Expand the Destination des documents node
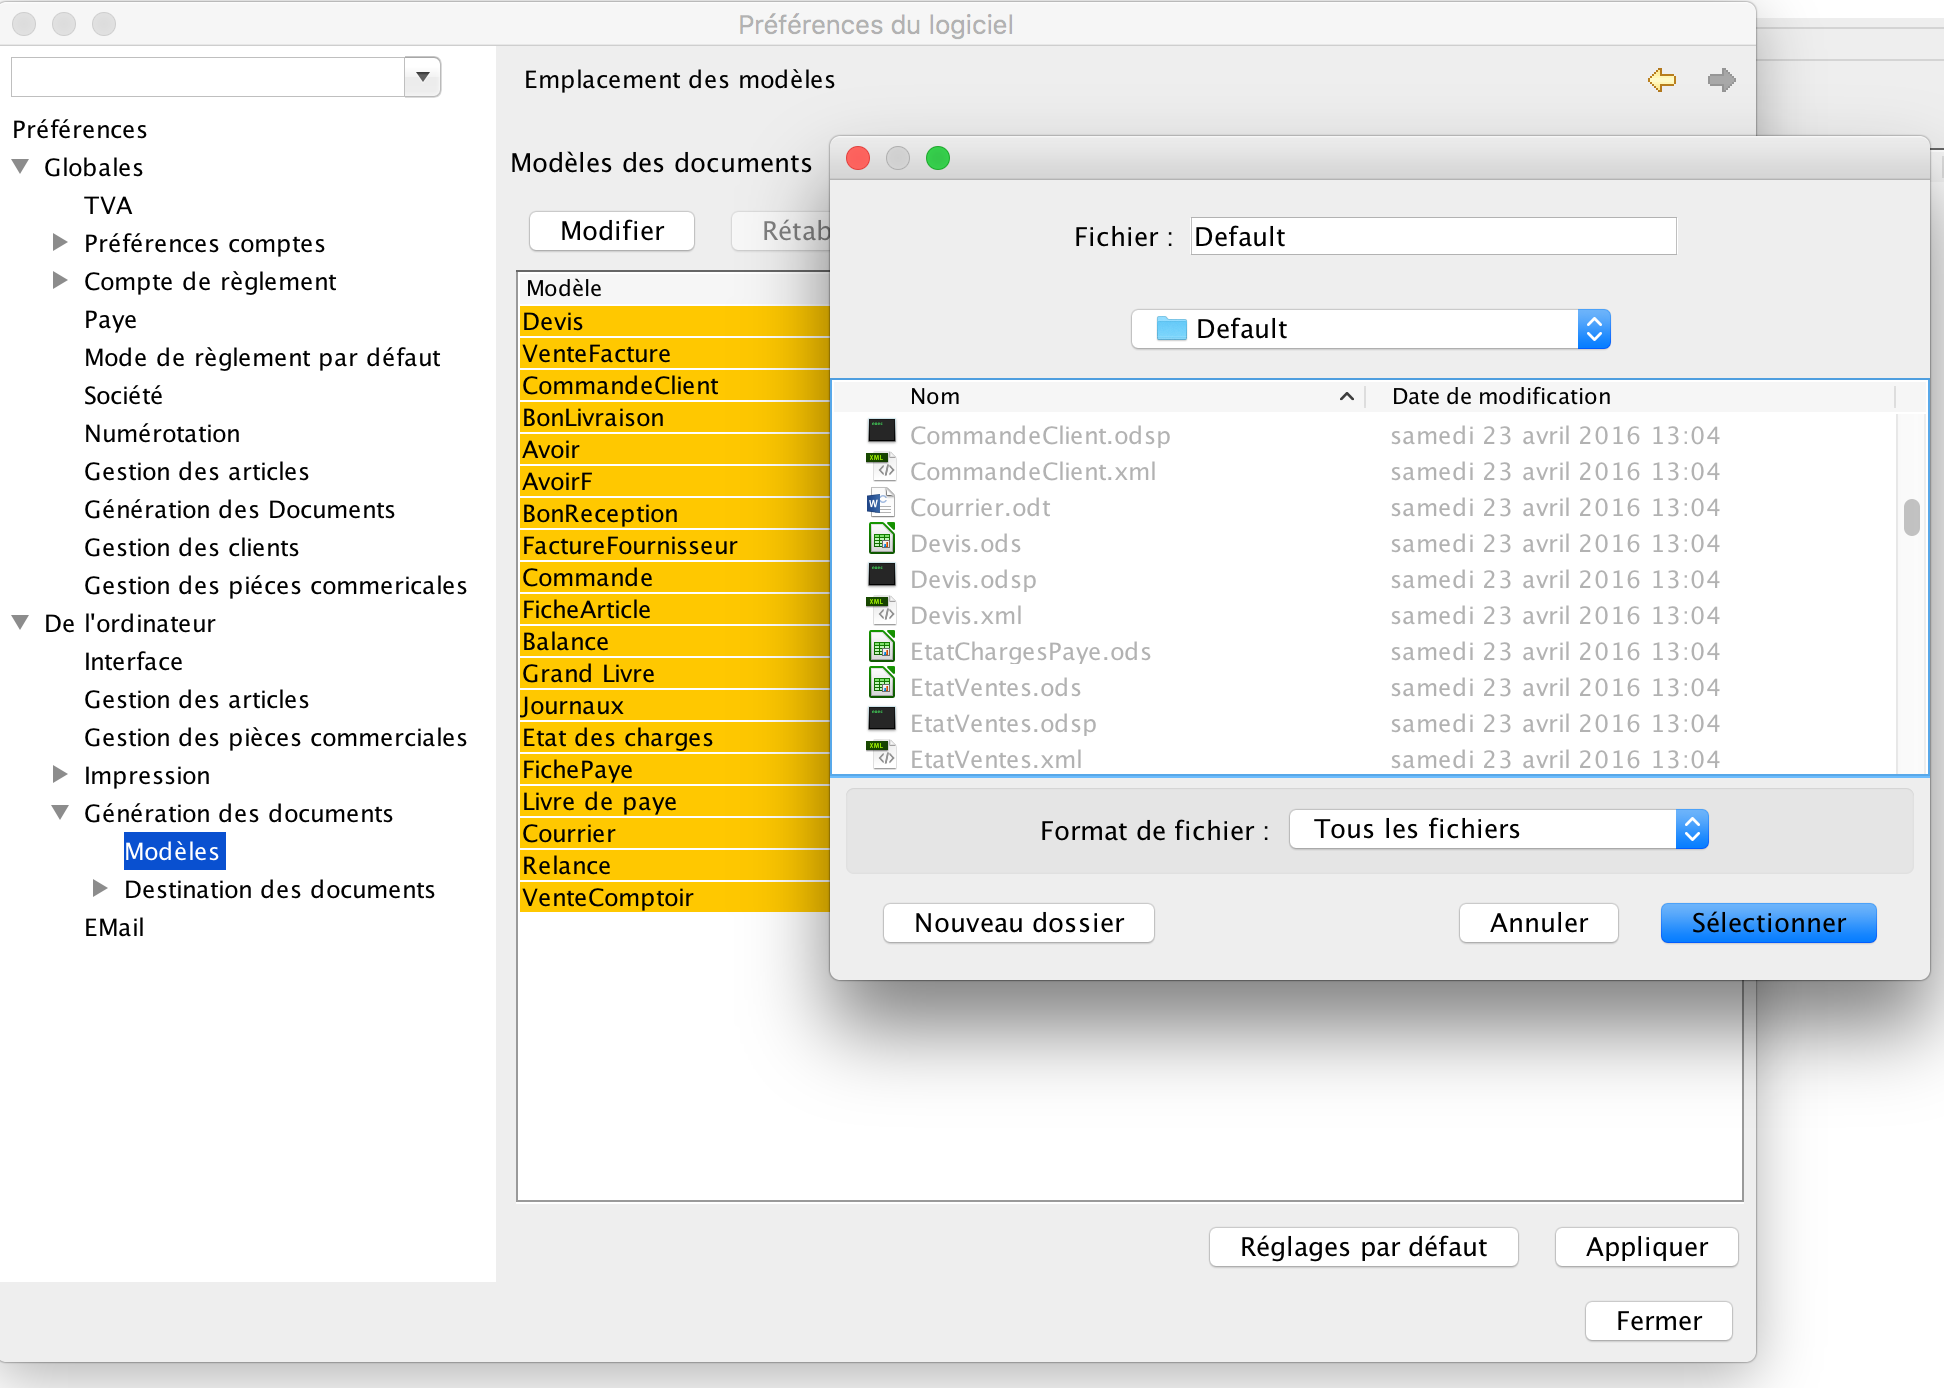Screen dimensions: 1944x1388 [100, 888]
